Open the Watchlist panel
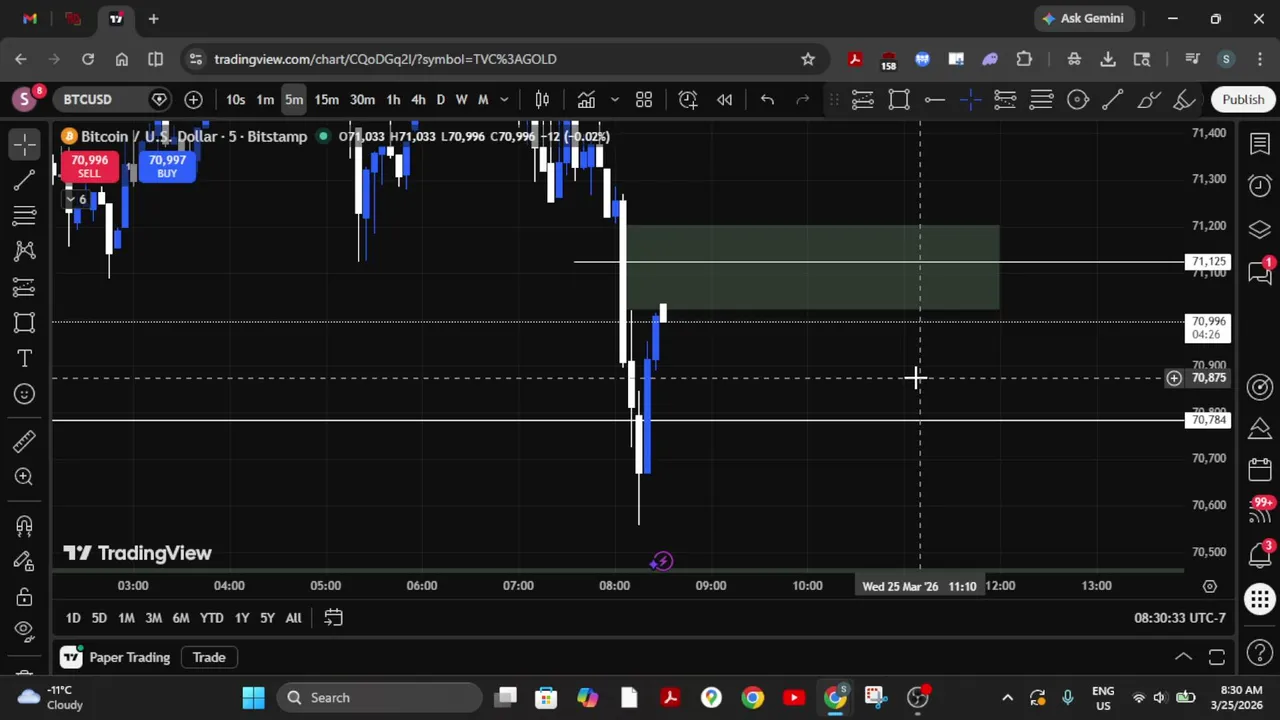Image resolution: width=1280 pixels, height=720 pixels. [1260, 144]
